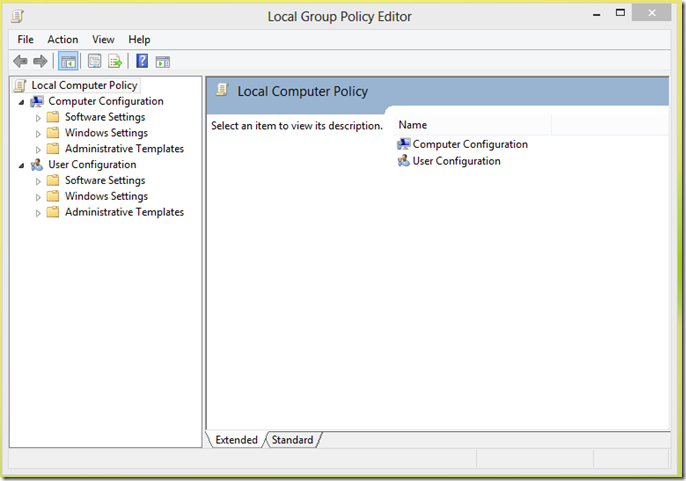Select the User Configuration icon in the Name list
This screenshot has width=686, height=481.
point(403,161)
